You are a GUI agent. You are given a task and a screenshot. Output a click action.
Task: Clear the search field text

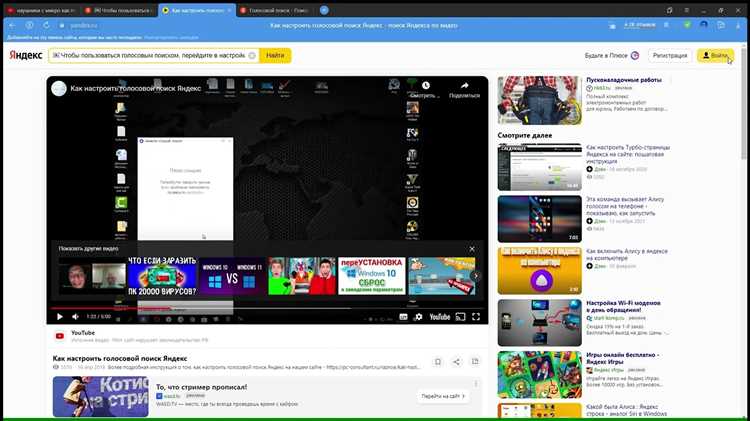[x=252, y=55]
